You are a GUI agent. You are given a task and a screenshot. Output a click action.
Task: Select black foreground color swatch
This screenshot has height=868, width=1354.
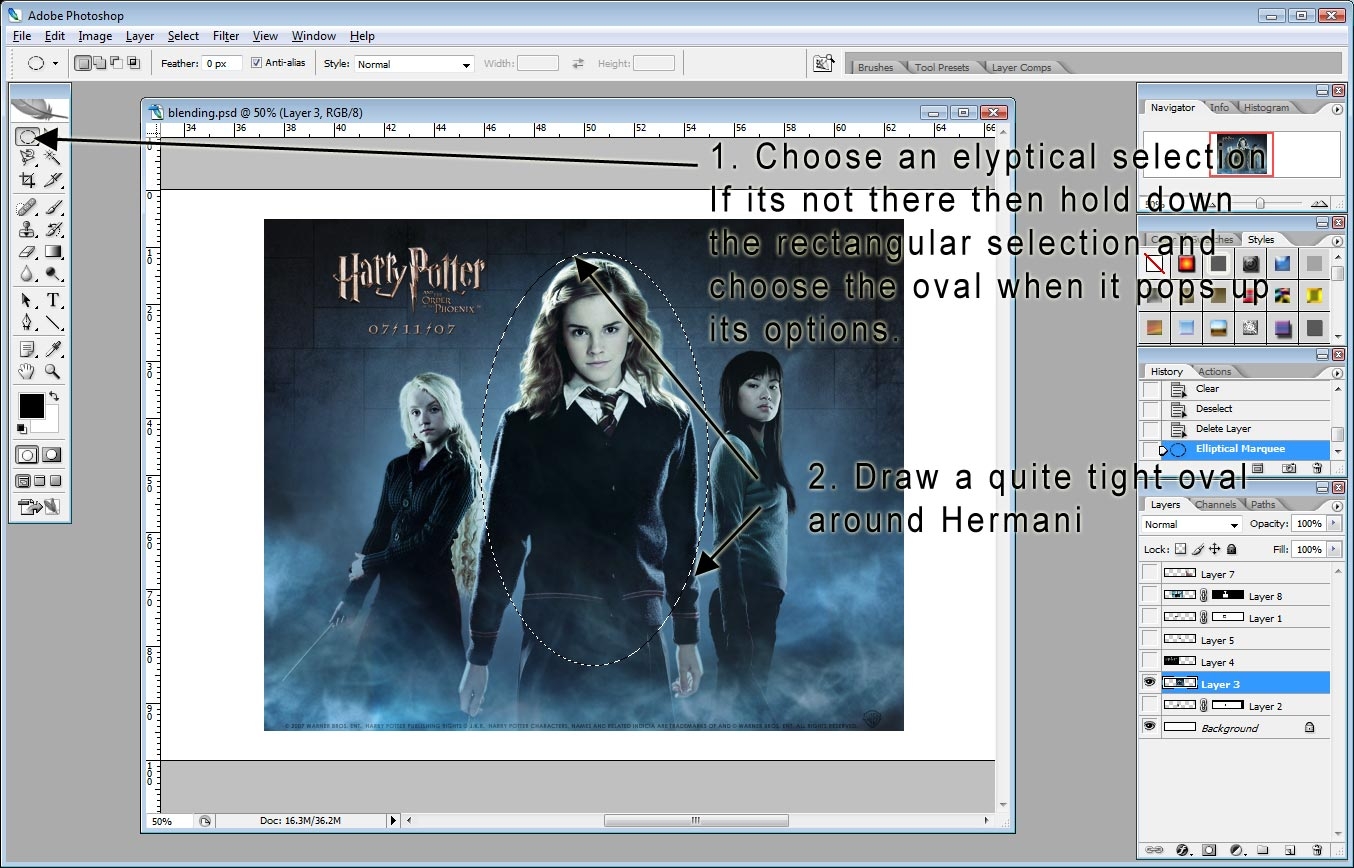[31, 405]
